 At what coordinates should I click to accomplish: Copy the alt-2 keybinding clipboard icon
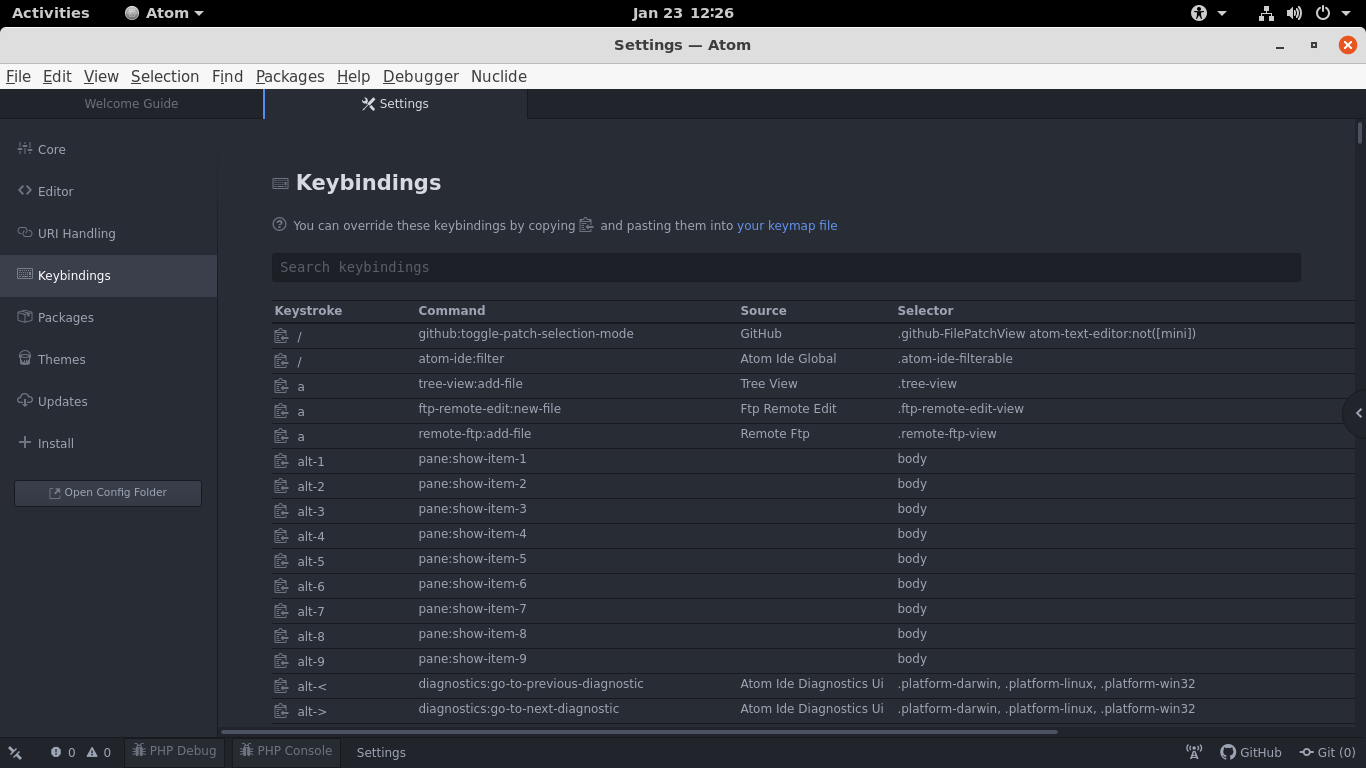(282, 486)
